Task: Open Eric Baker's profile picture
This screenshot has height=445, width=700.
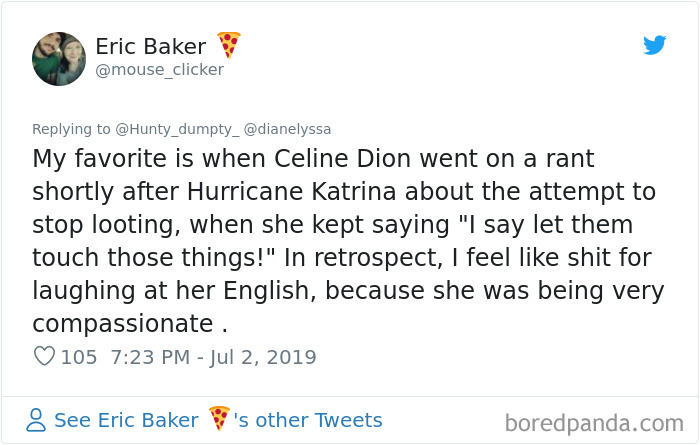Action: pos(58,56)
